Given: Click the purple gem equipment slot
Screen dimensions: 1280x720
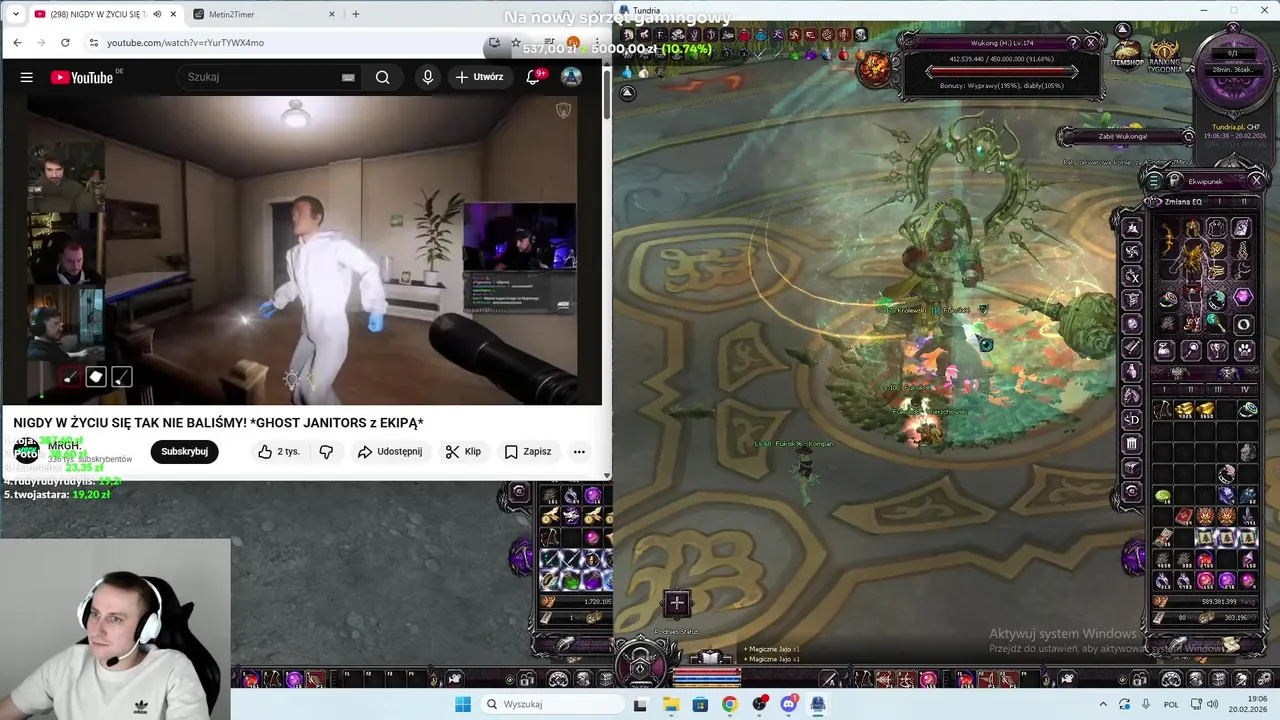Looking at the screenshot, I should pos(1242,298).
